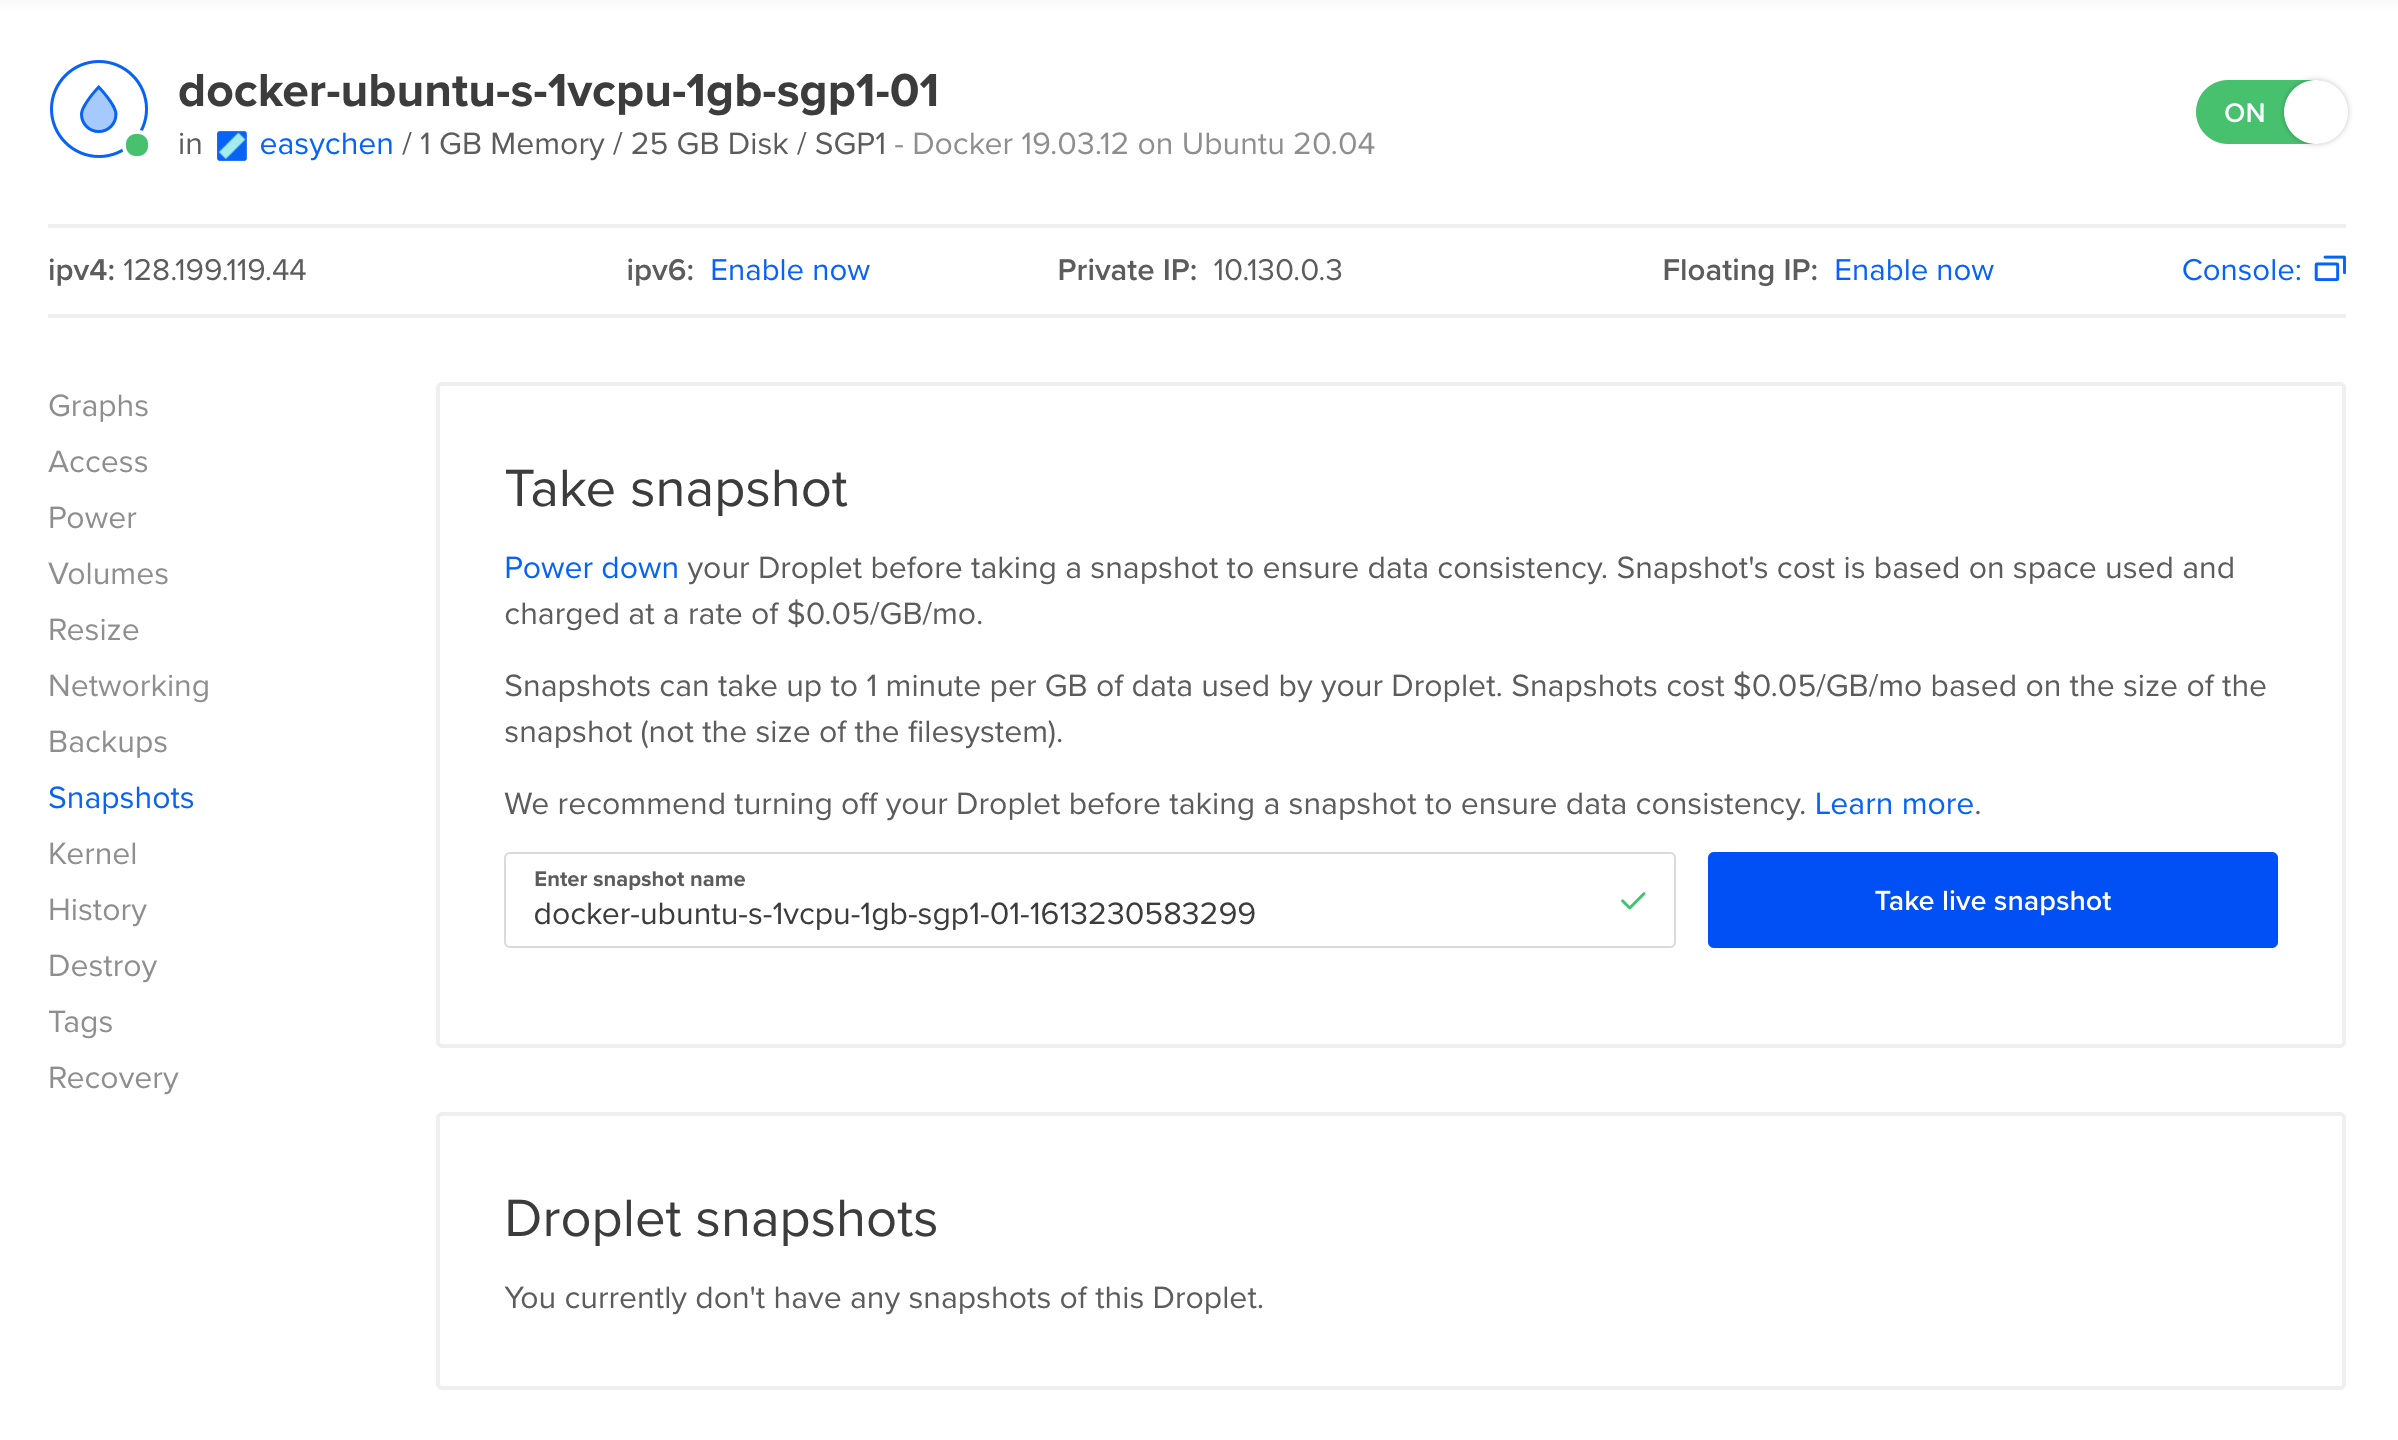Open the Backups section
Screen dimensions: 2398x1440
tap(107, 742)
